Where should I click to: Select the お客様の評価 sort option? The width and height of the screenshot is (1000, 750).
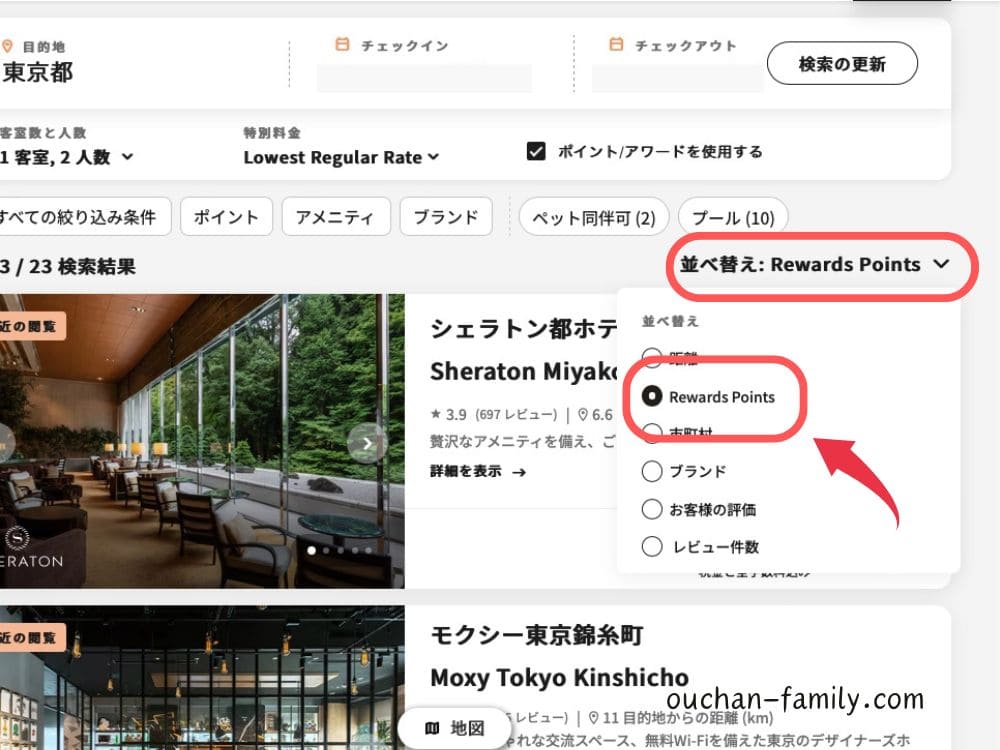tap(699, 510)
